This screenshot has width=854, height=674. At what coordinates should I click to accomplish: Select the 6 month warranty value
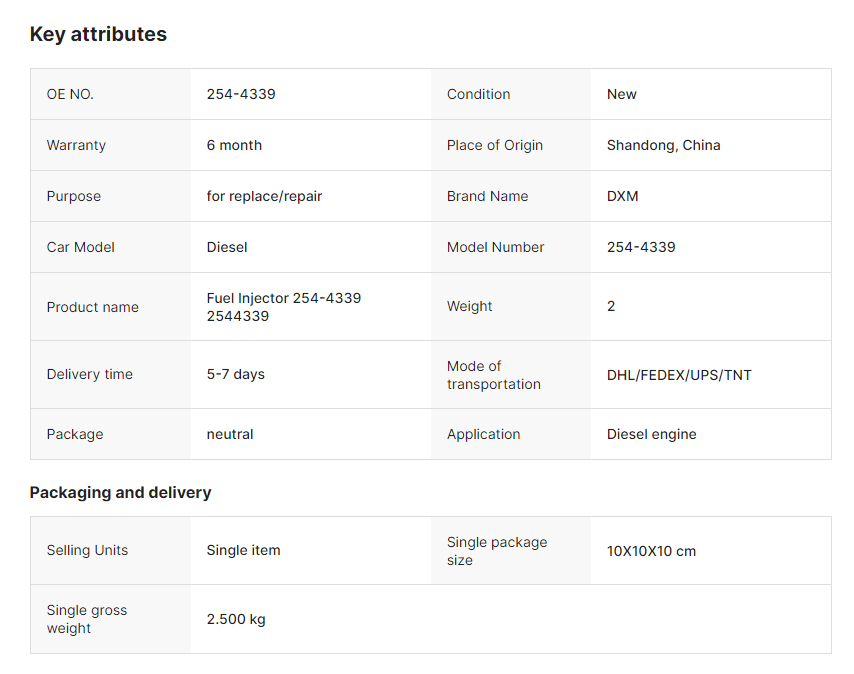coord(234,145)
